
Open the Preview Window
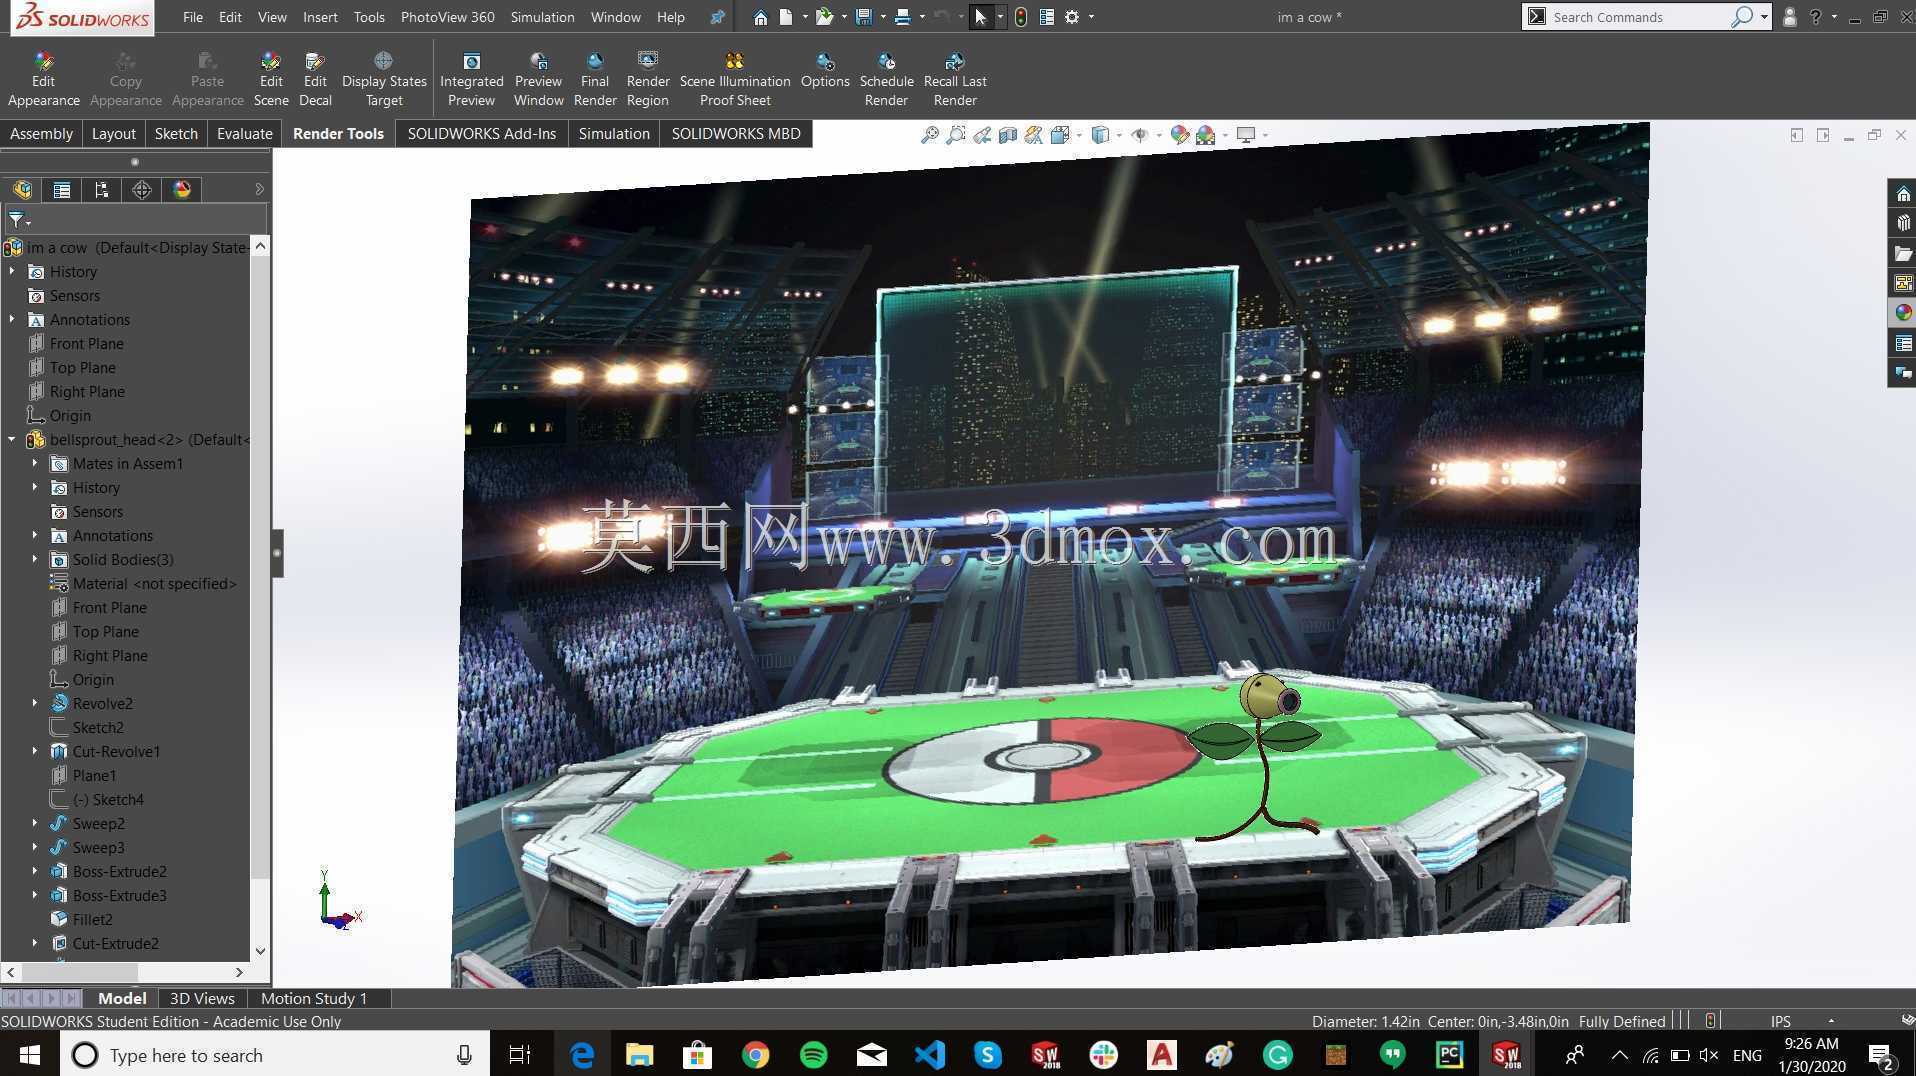(x=538, y=79)
